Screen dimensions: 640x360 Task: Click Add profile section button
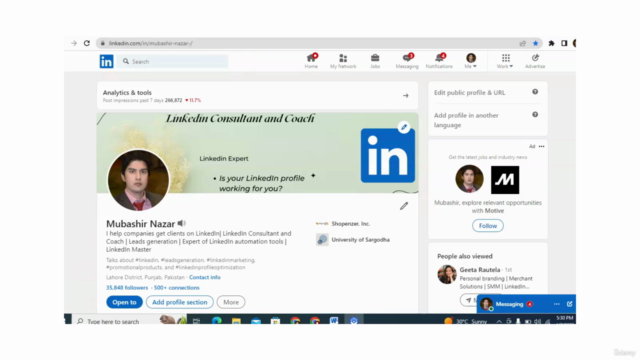(180, 302)
